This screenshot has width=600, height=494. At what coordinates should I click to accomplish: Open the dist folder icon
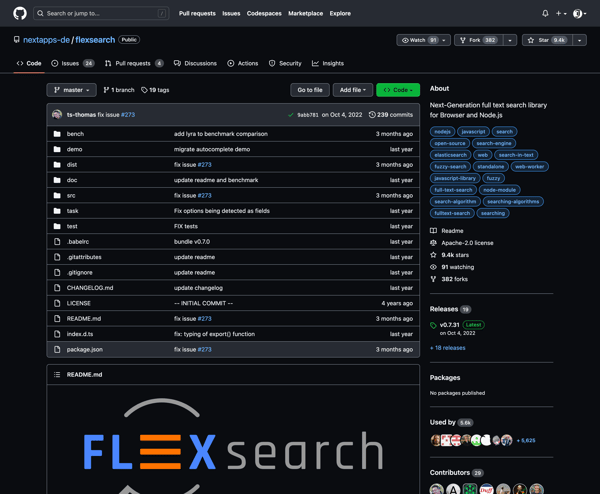[x=57, y=165]
